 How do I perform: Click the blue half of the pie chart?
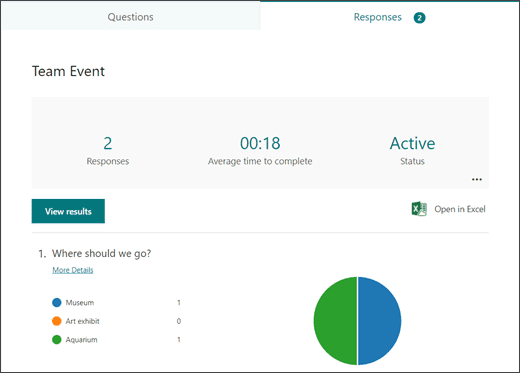click(x=380, y=321)
